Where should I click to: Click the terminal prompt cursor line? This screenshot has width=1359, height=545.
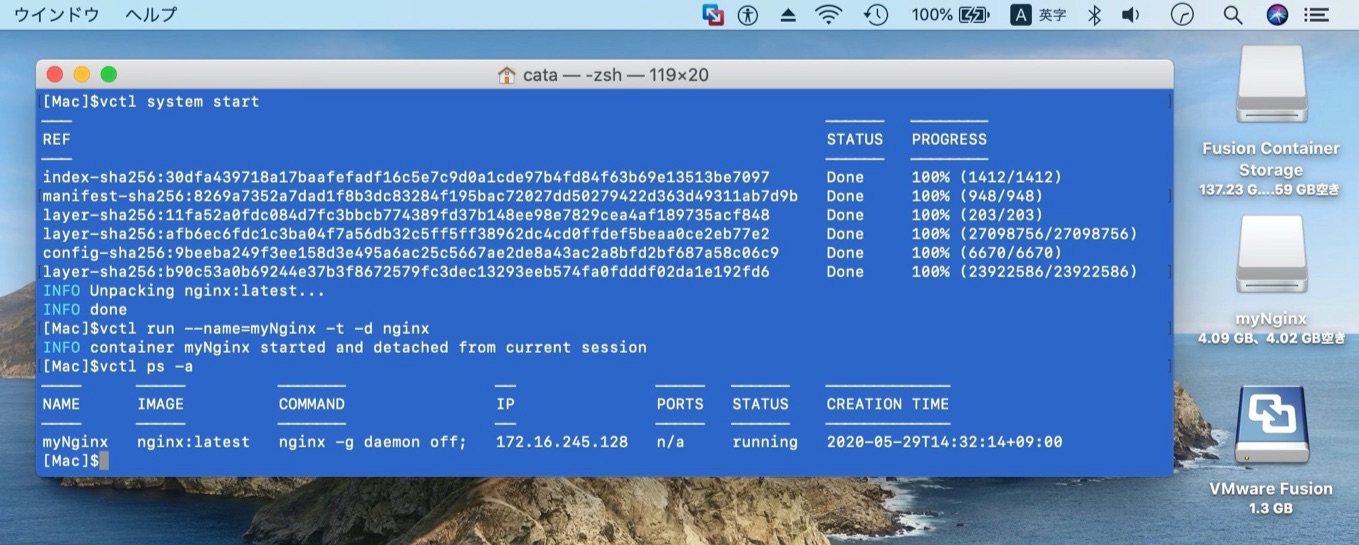coord(102,461)
